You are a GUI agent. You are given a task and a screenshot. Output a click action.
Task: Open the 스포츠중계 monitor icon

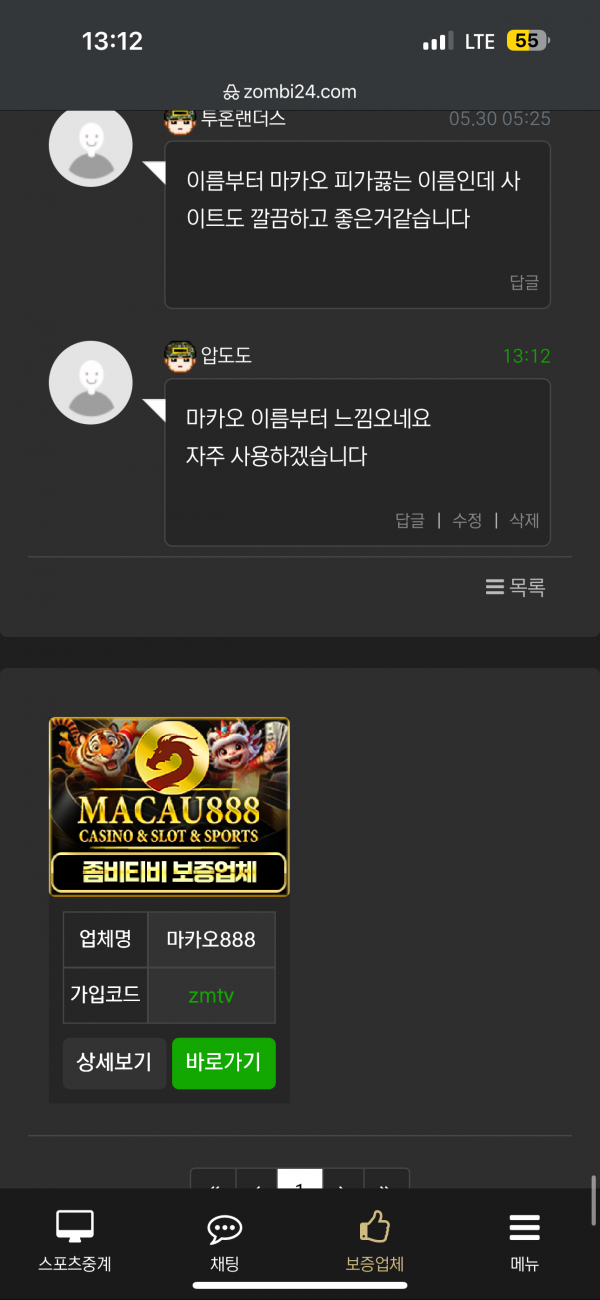click(x=75, y=1227)
